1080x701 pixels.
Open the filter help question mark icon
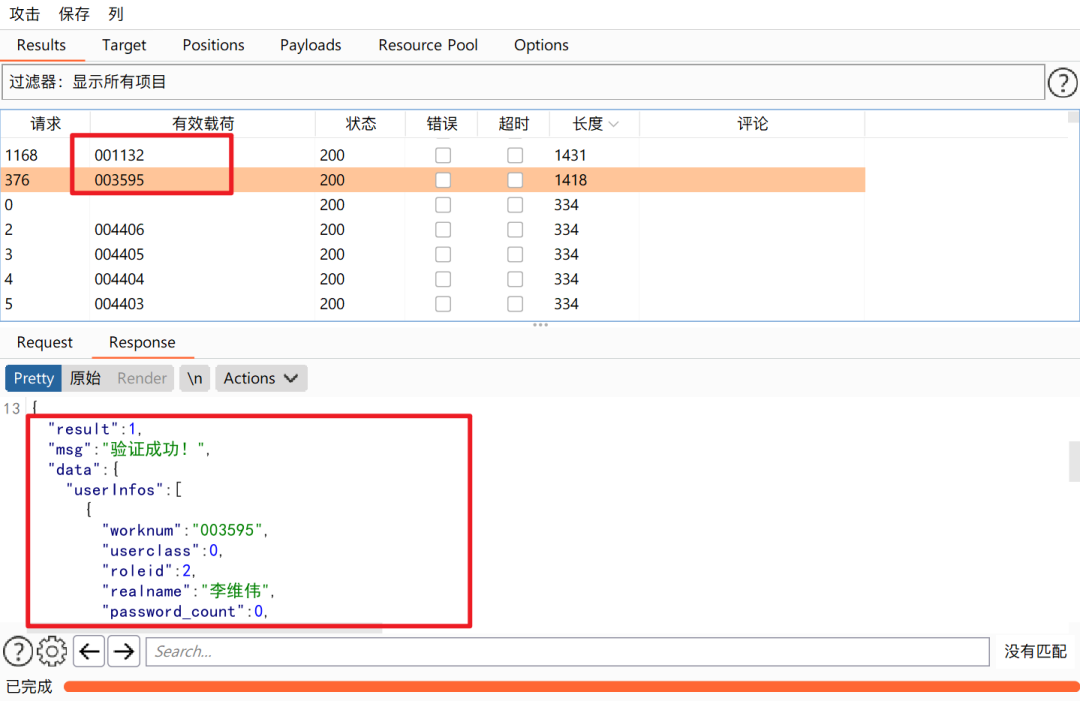pos(1062,83)
